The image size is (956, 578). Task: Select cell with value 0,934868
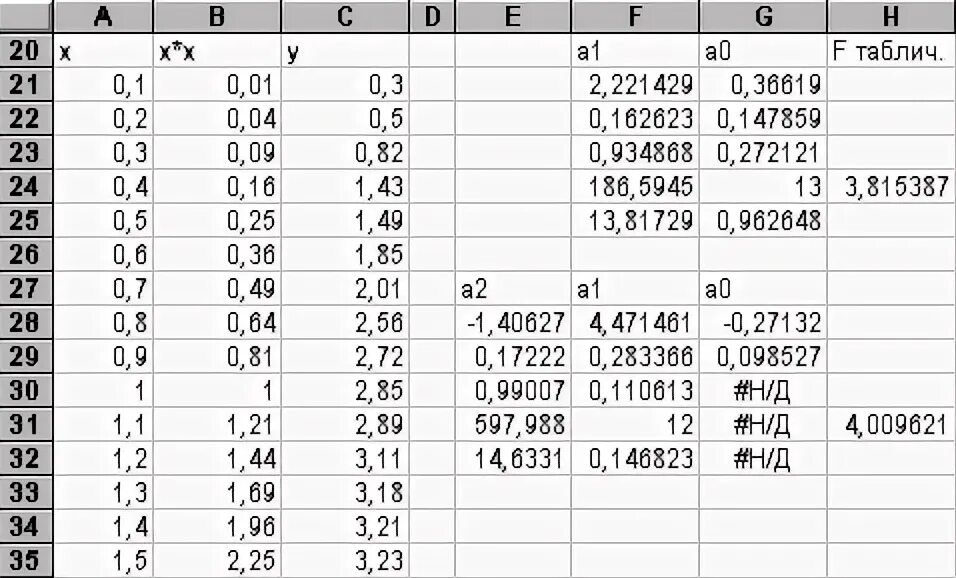(635, 152)
